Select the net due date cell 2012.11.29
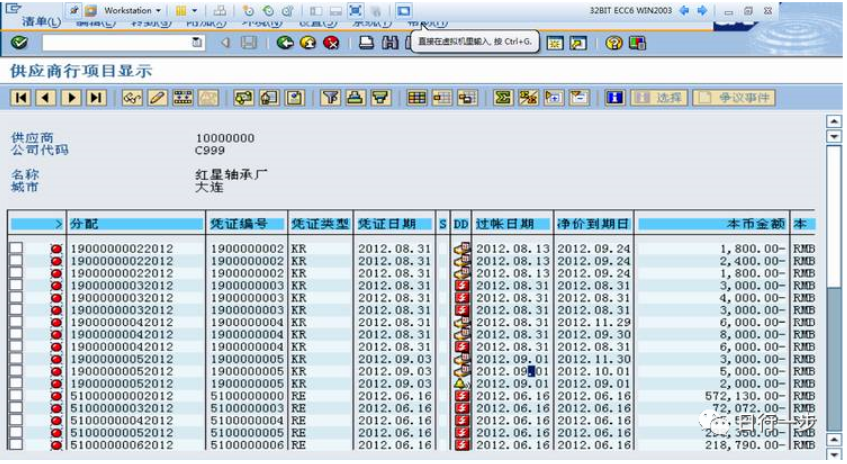The image size is (847, 464). tap(594, 322)
